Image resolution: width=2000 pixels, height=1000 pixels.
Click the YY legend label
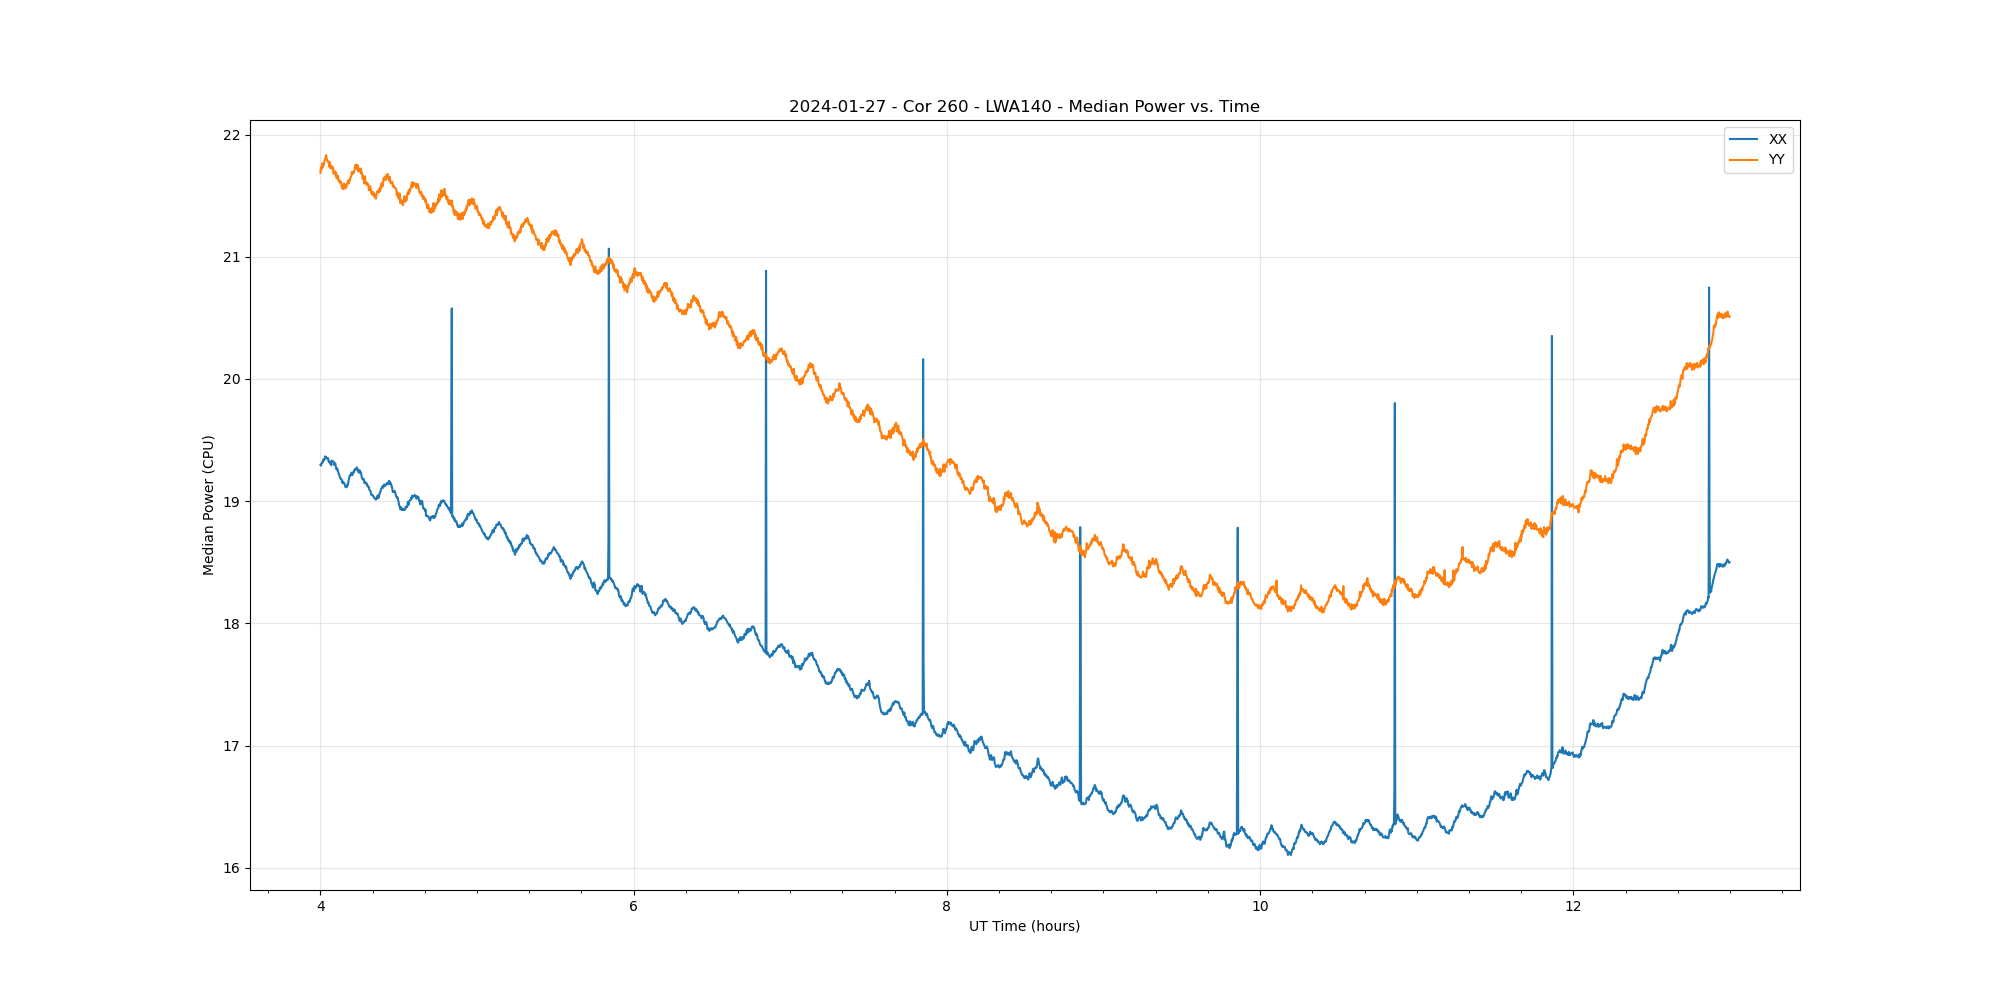pos(1777,160)
